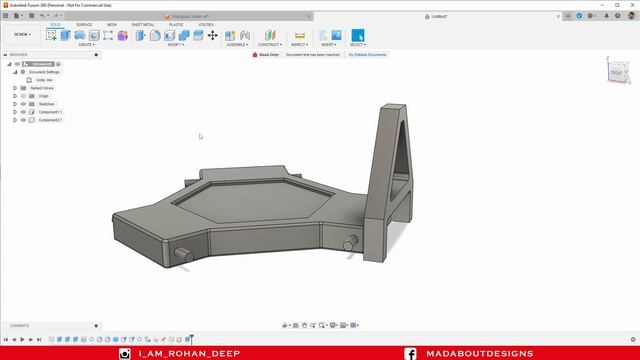Image resolution: width=640 pixels, height=360 pixels.
Task: Open the Create dropdown menu
Action: coord(87,44)
